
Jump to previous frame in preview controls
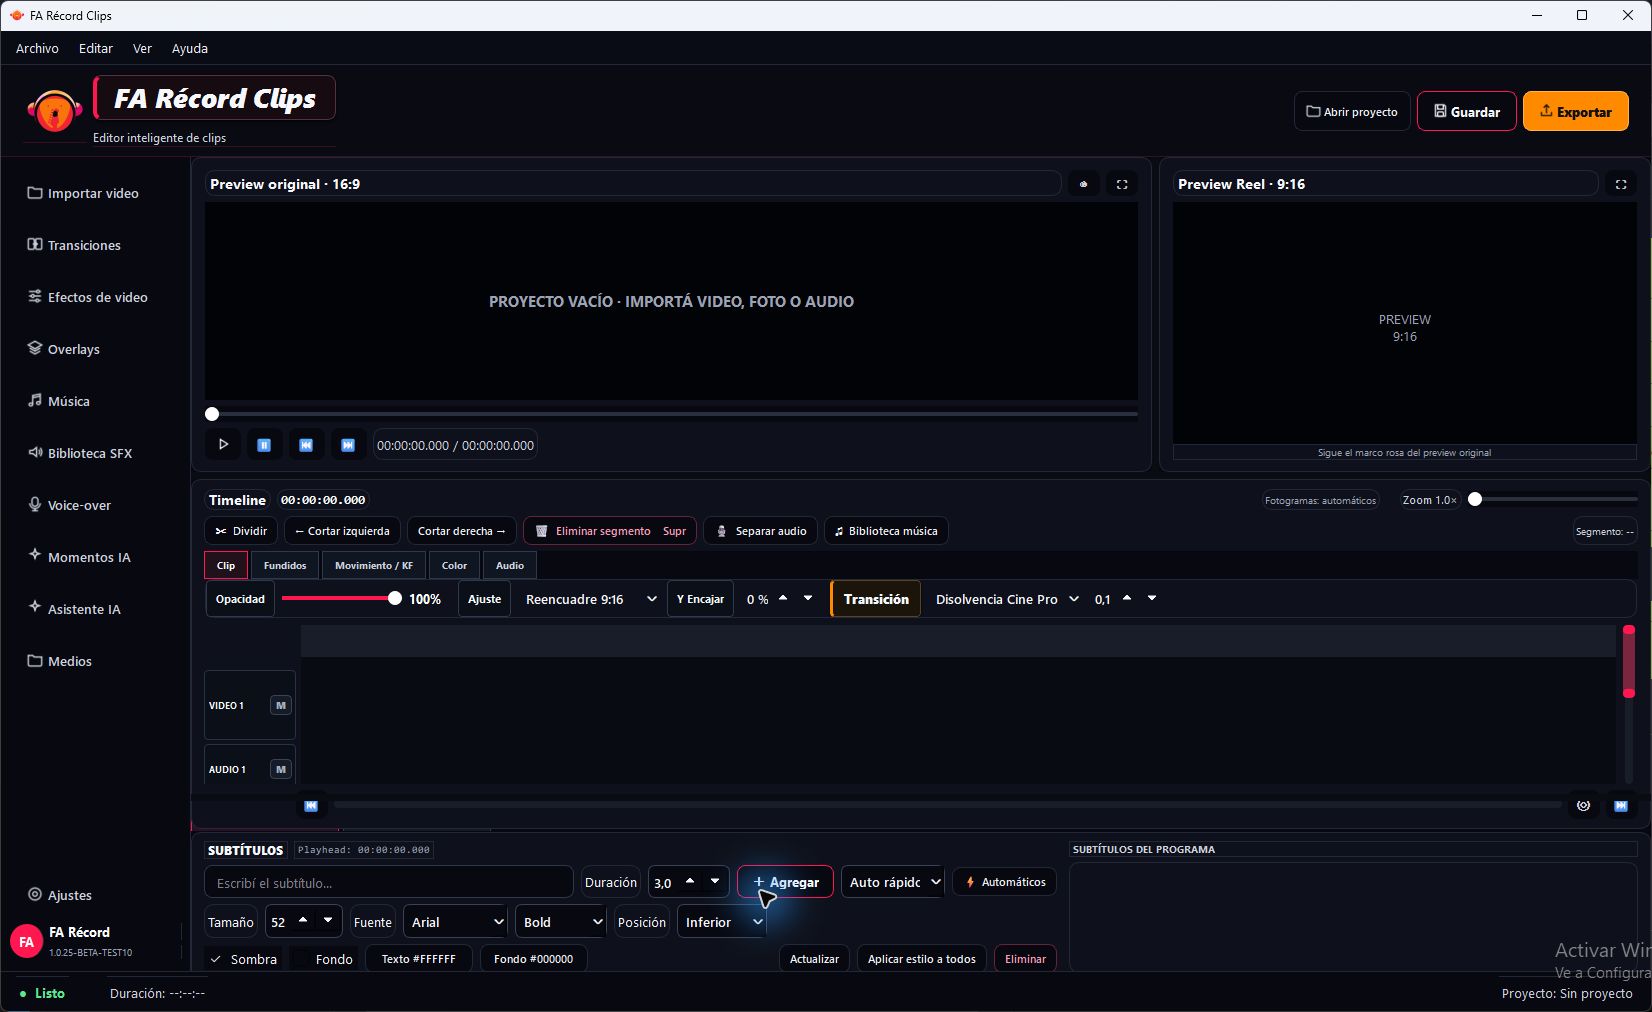pos(306,445)
